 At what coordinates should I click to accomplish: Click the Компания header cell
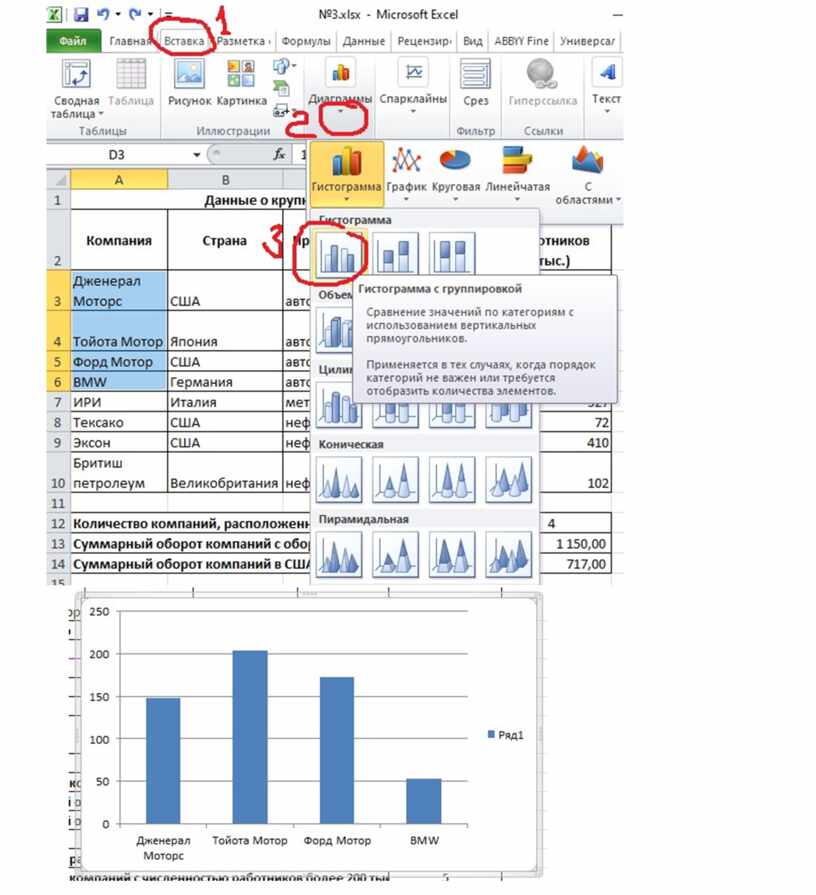tap(119, 240)
